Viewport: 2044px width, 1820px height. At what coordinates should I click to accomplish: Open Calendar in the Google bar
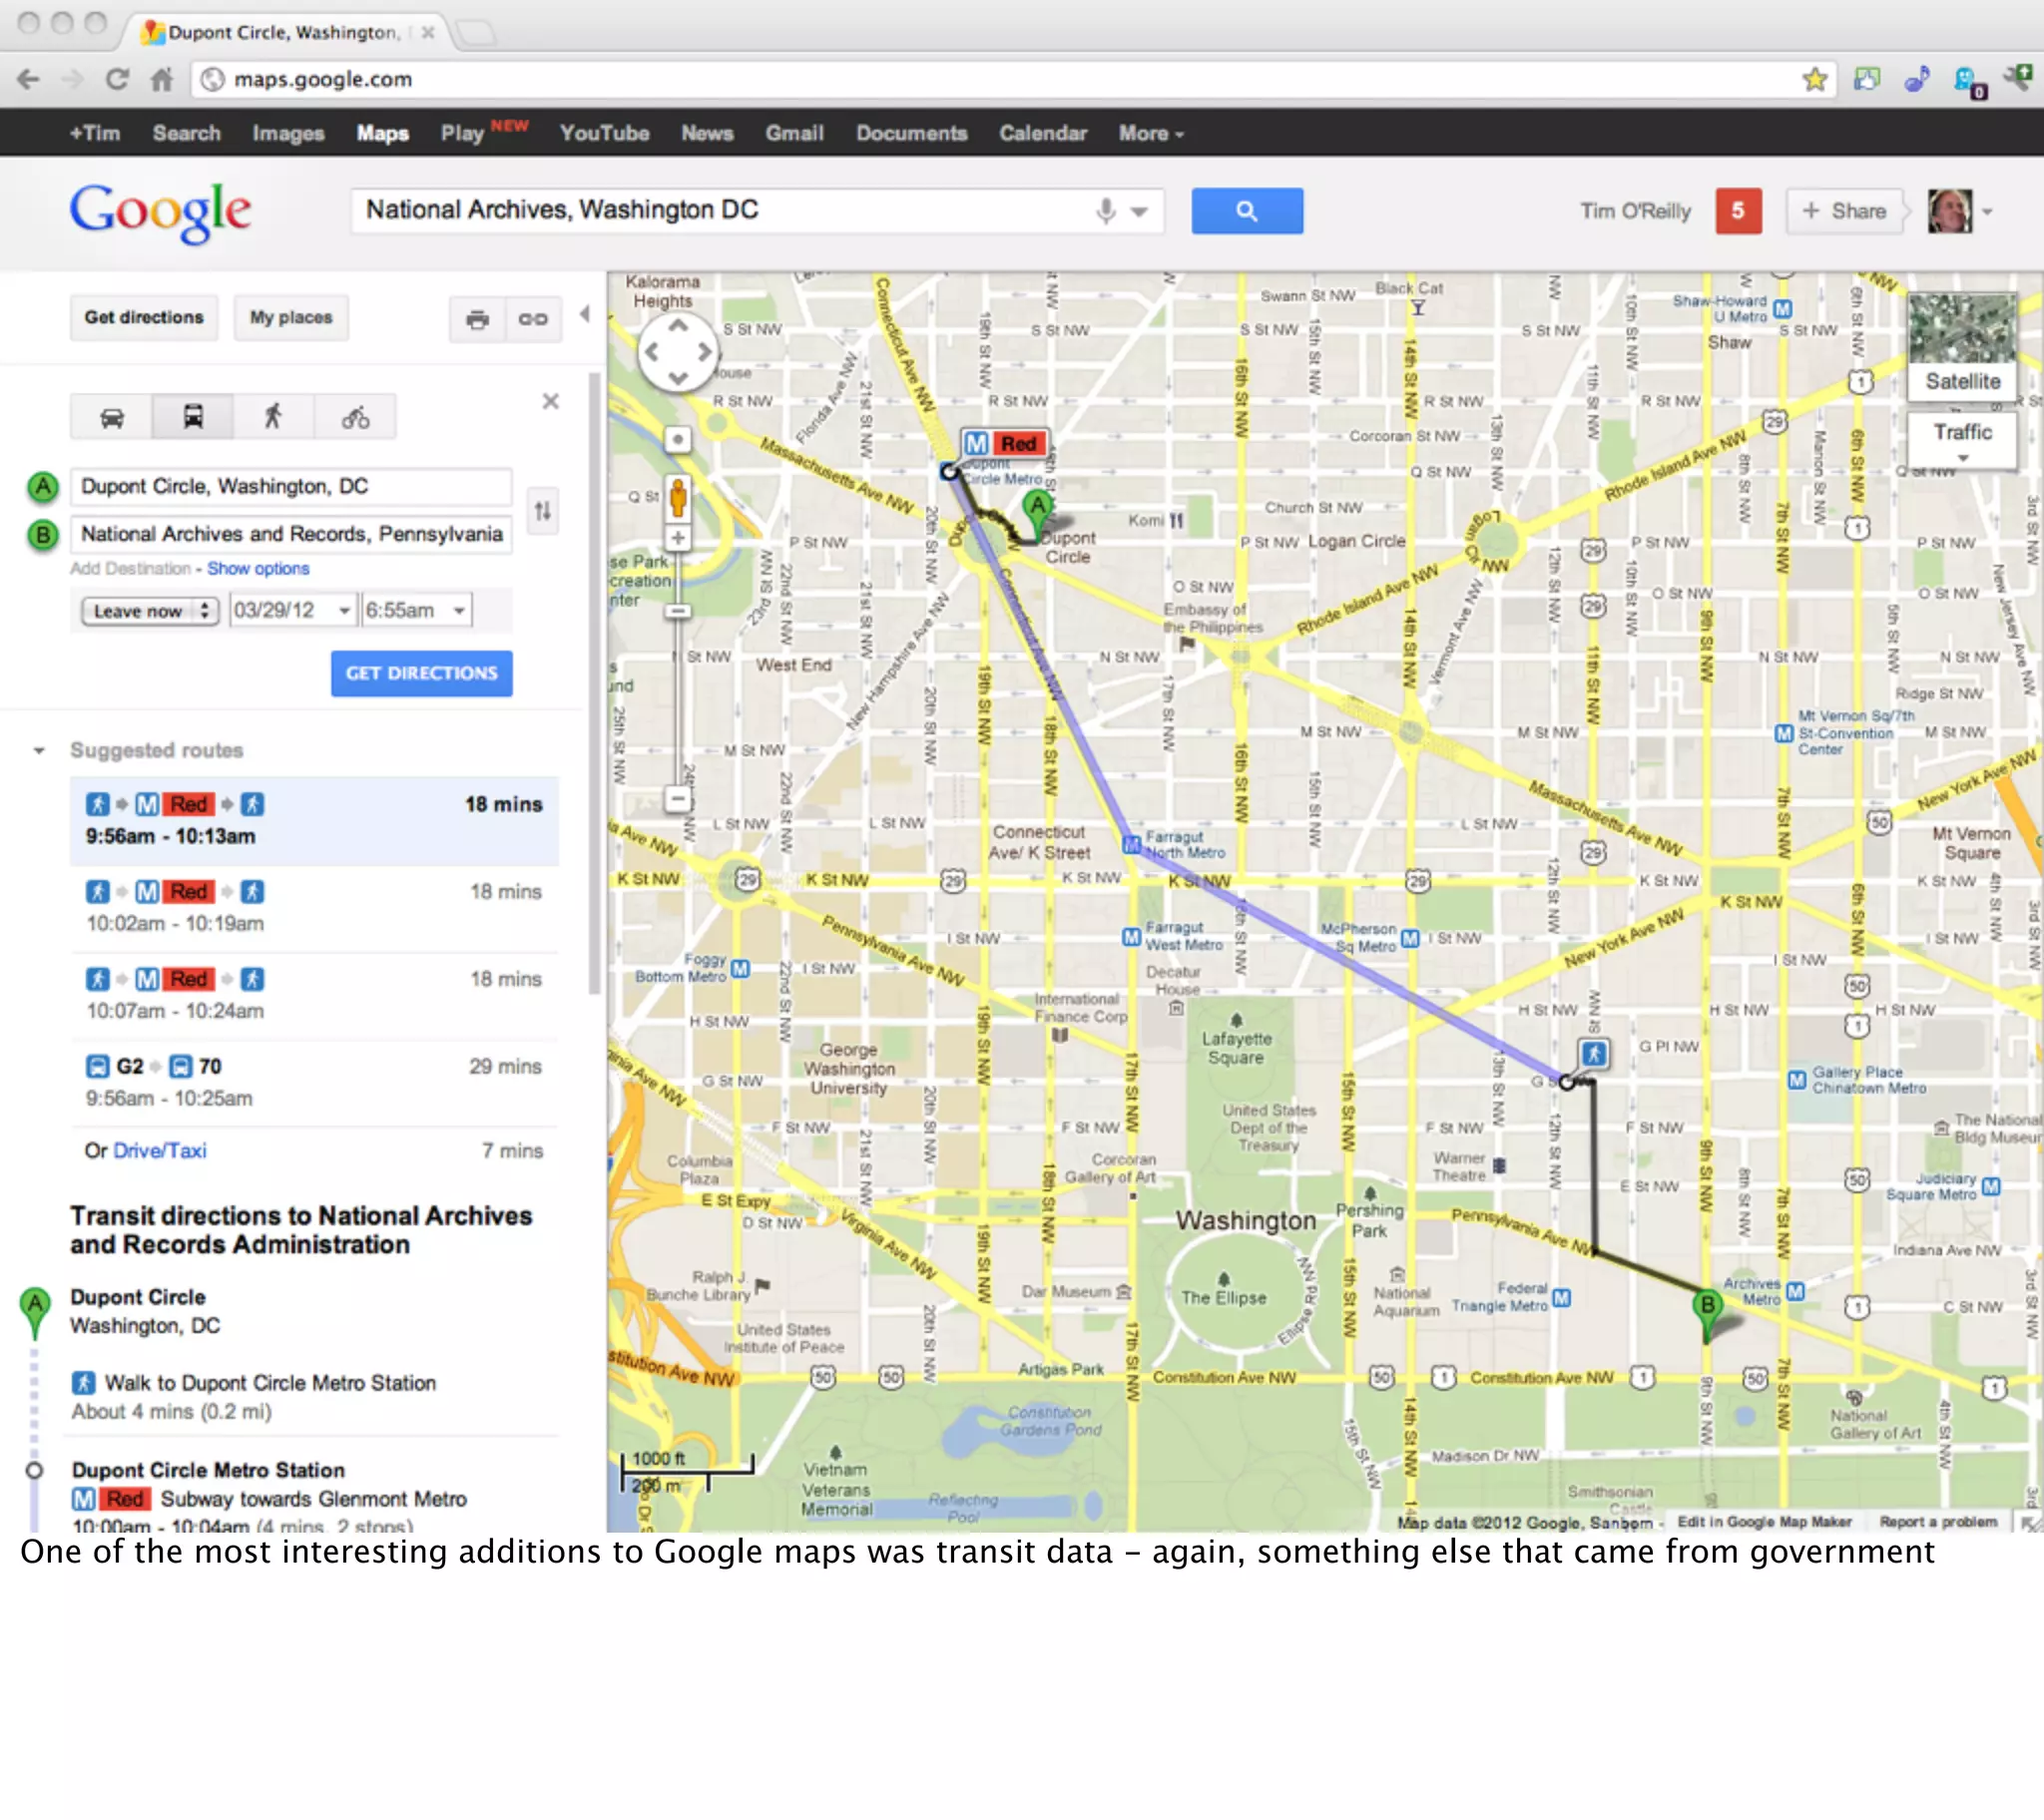1042,133
